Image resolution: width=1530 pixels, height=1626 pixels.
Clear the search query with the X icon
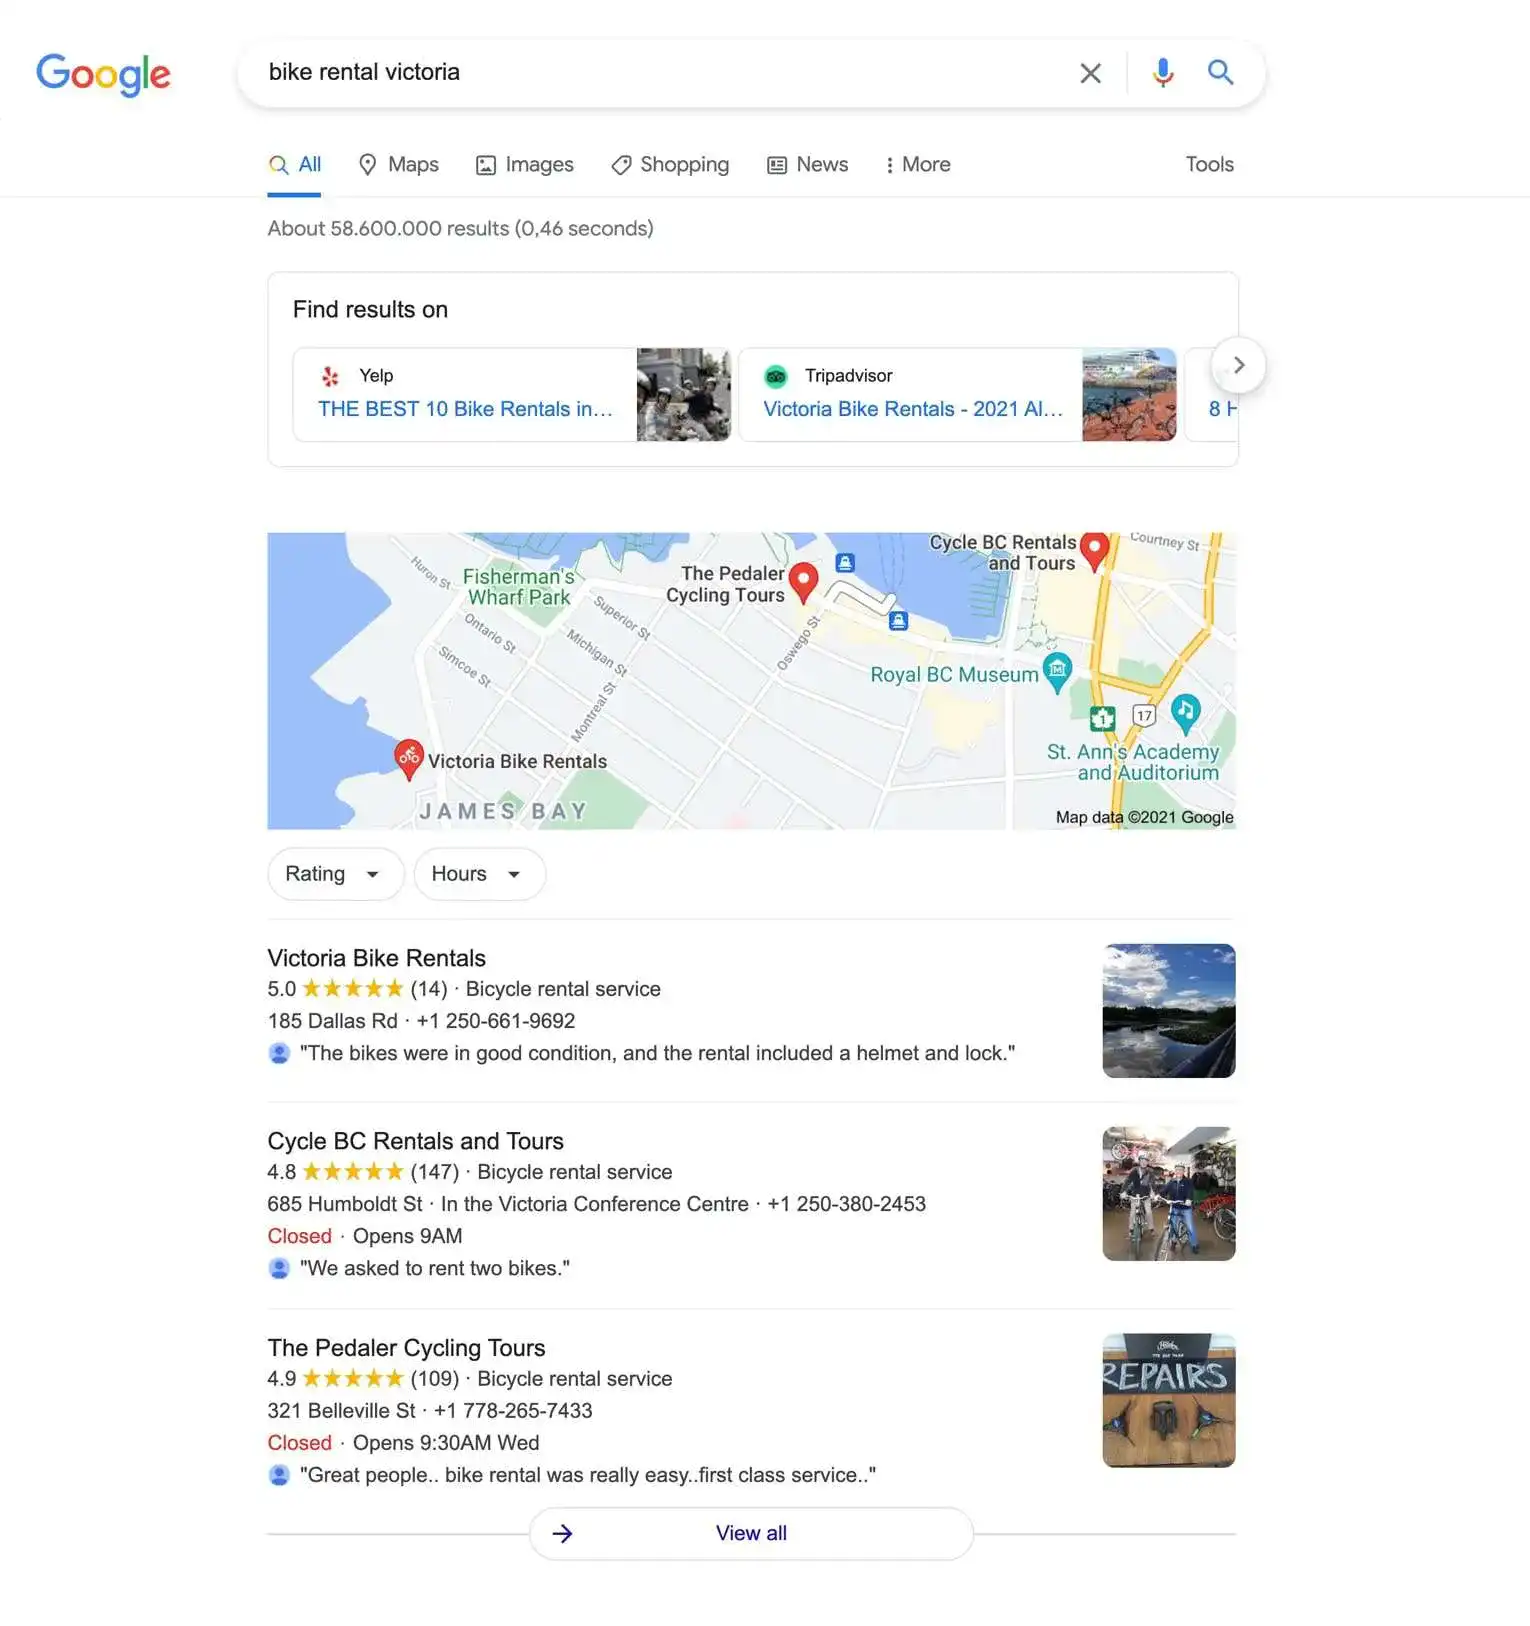tap(1090, 73)
